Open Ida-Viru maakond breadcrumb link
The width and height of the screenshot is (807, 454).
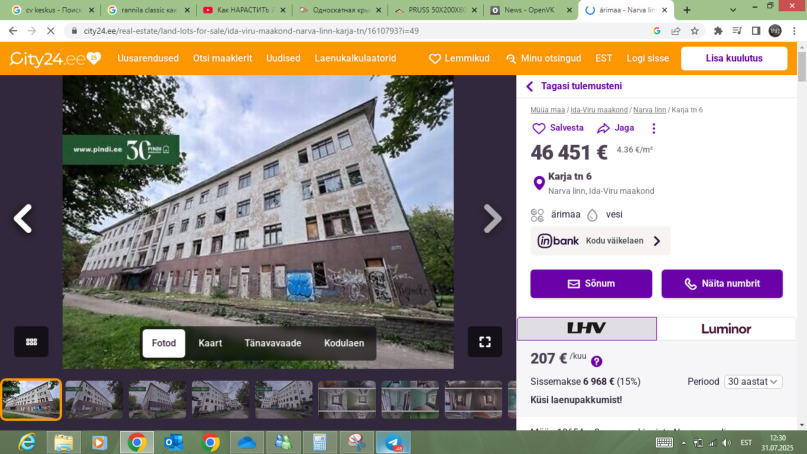(599, 110)
